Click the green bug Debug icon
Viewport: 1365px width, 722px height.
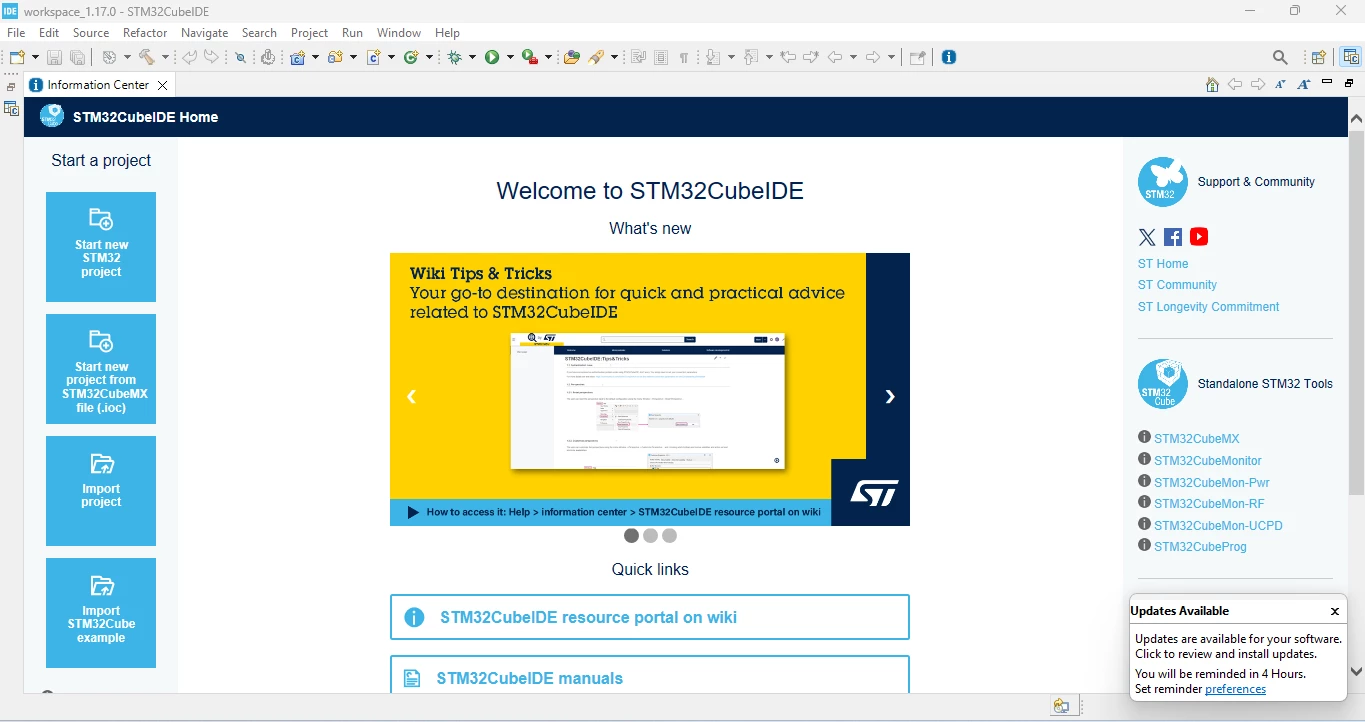pos(456,58)
